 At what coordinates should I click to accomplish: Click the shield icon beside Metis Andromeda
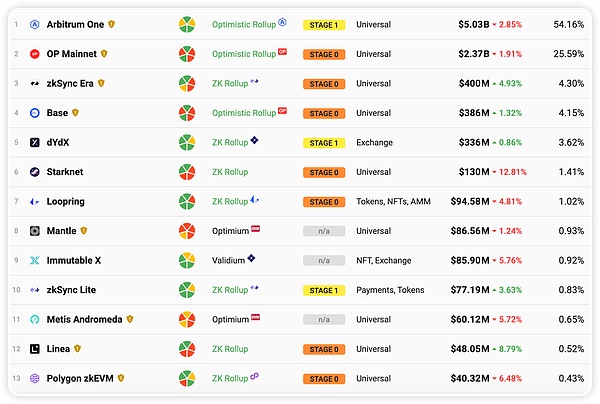(130, 319)
